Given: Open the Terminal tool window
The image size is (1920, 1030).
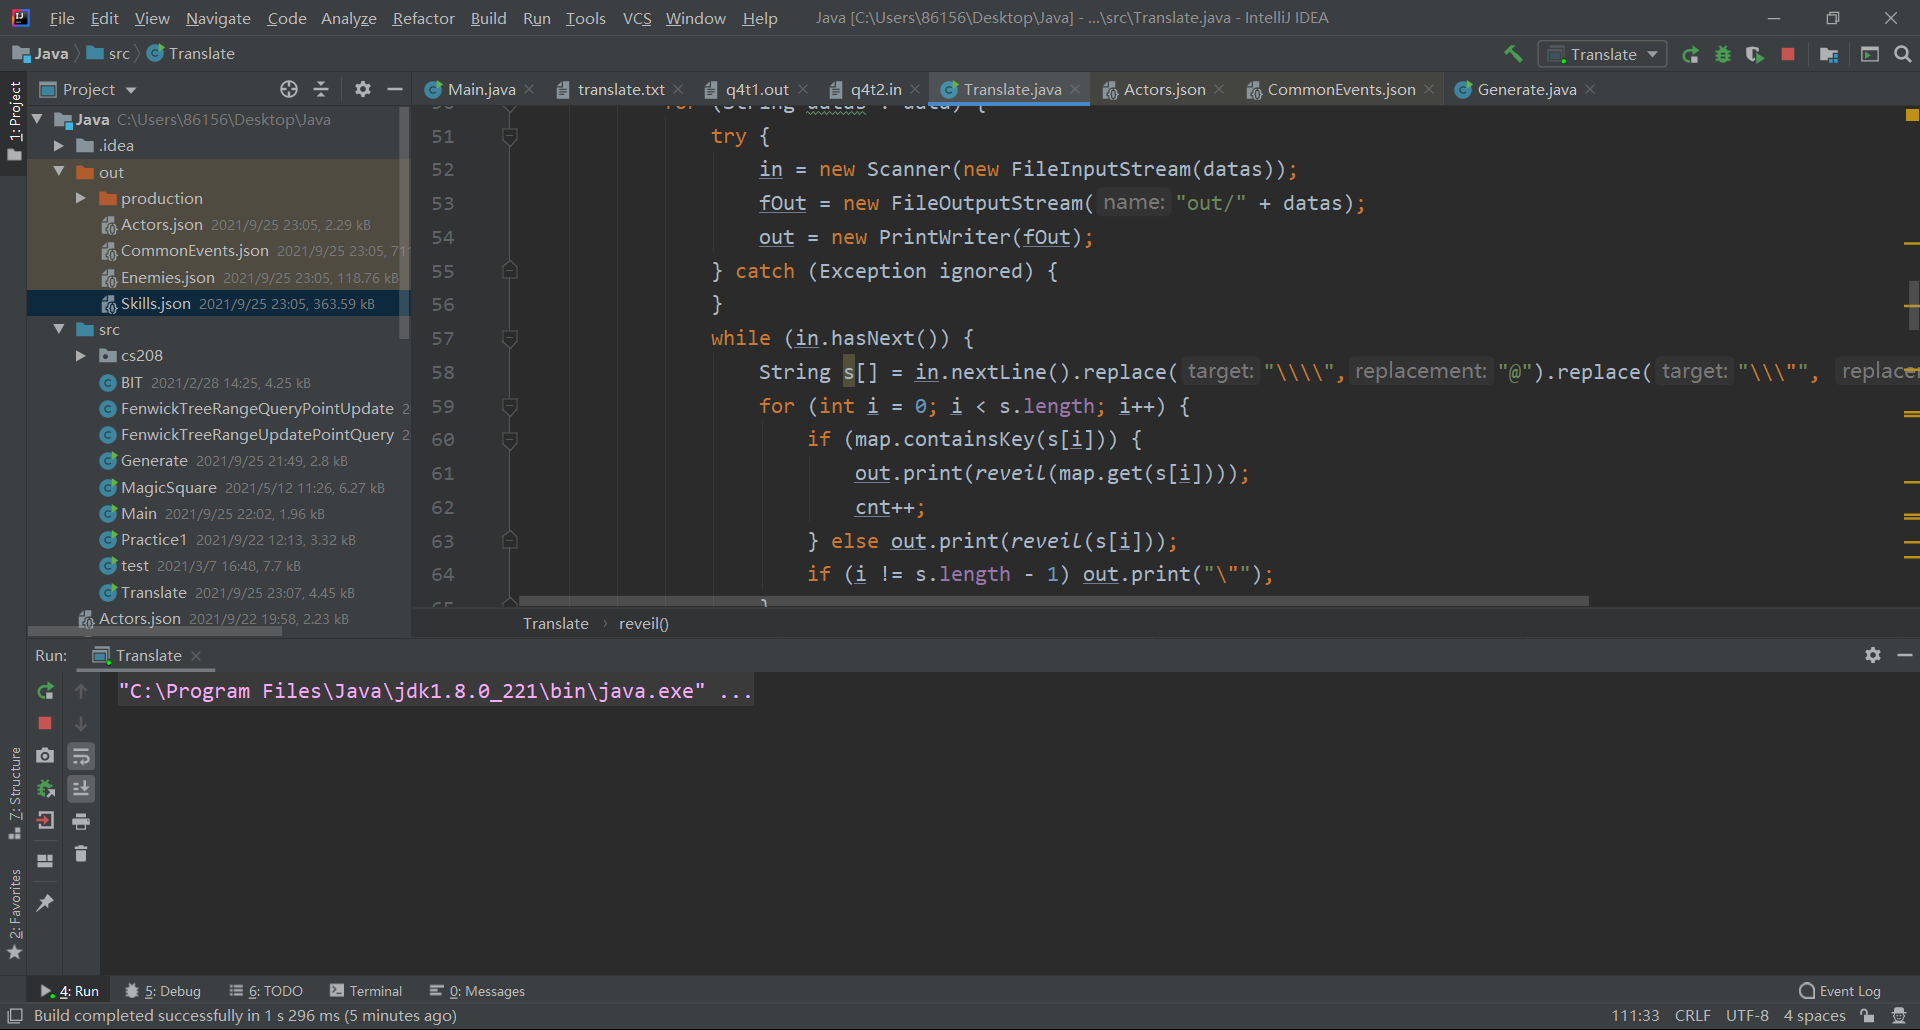Looking at the screenshot, I should tap(366, 991).
